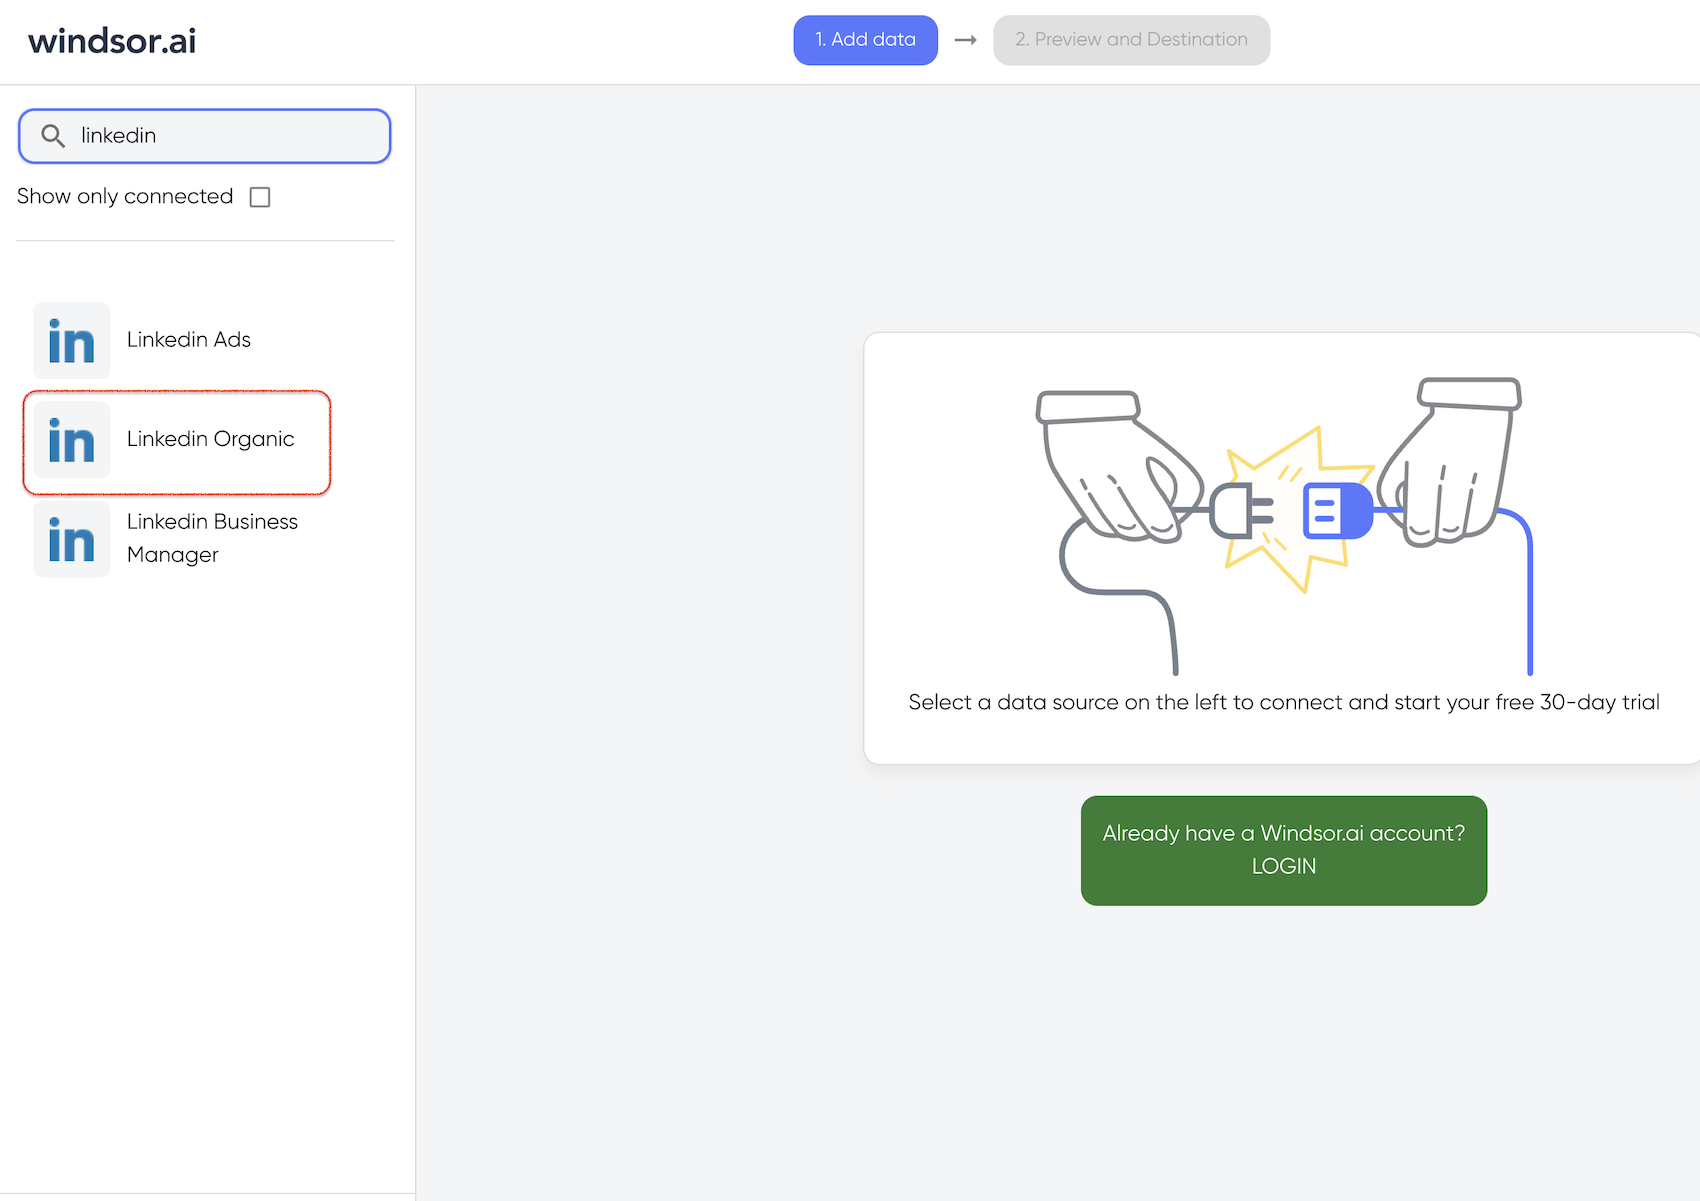This screenshot has width=1700, height=1201.
Task: Click the search magnifier icon
Action: tap(54, 136)
